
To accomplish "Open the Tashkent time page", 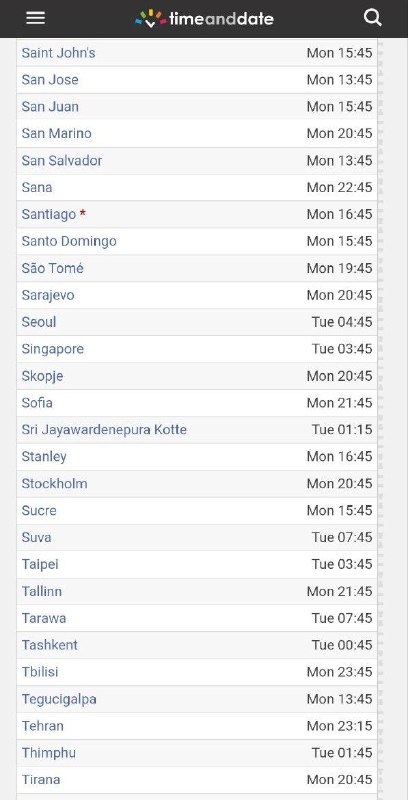I will 49,645.
